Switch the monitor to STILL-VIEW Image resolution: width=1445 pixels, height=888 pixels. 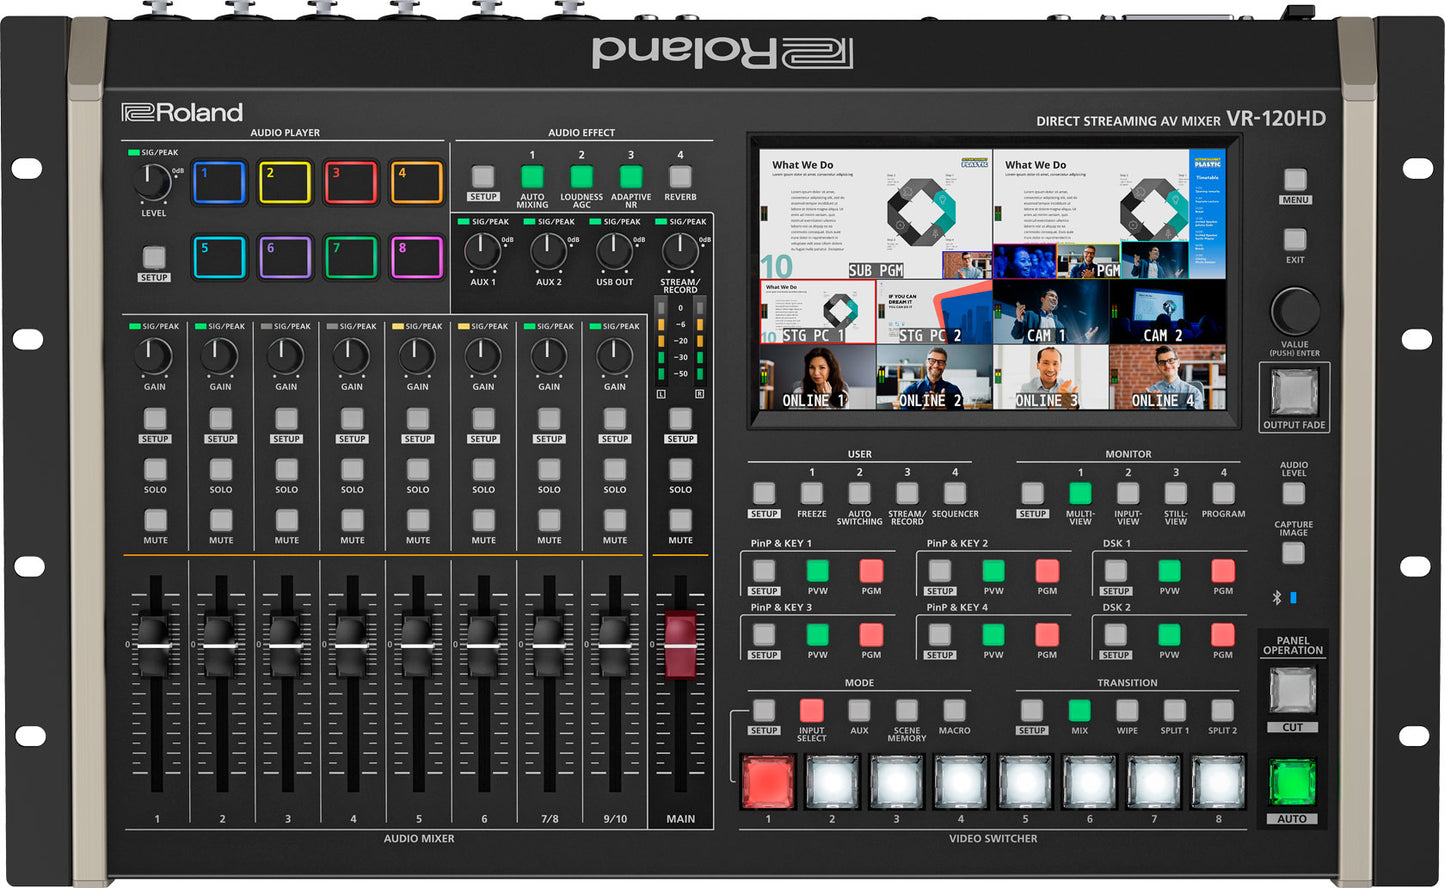[1175, 492]
